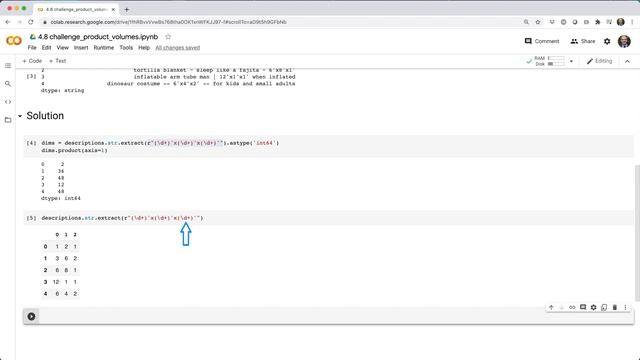Delete the cell with the trash icon
Screen dimensions: 640x360
(615, 307)
